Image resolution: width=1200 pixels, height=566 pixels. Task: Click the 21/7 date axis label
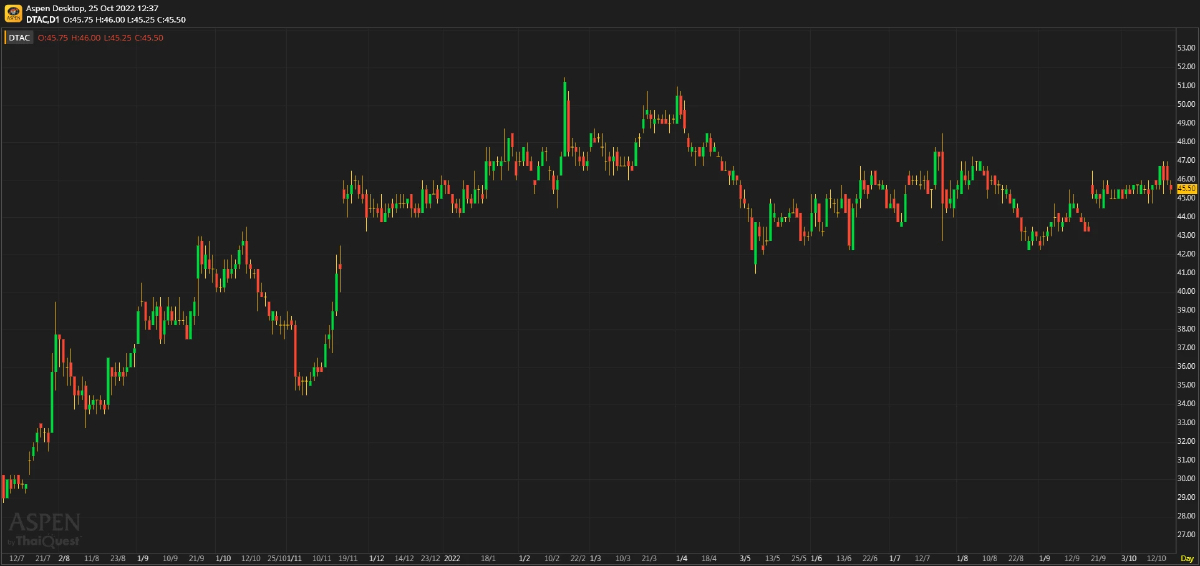(x=42, y=557)
